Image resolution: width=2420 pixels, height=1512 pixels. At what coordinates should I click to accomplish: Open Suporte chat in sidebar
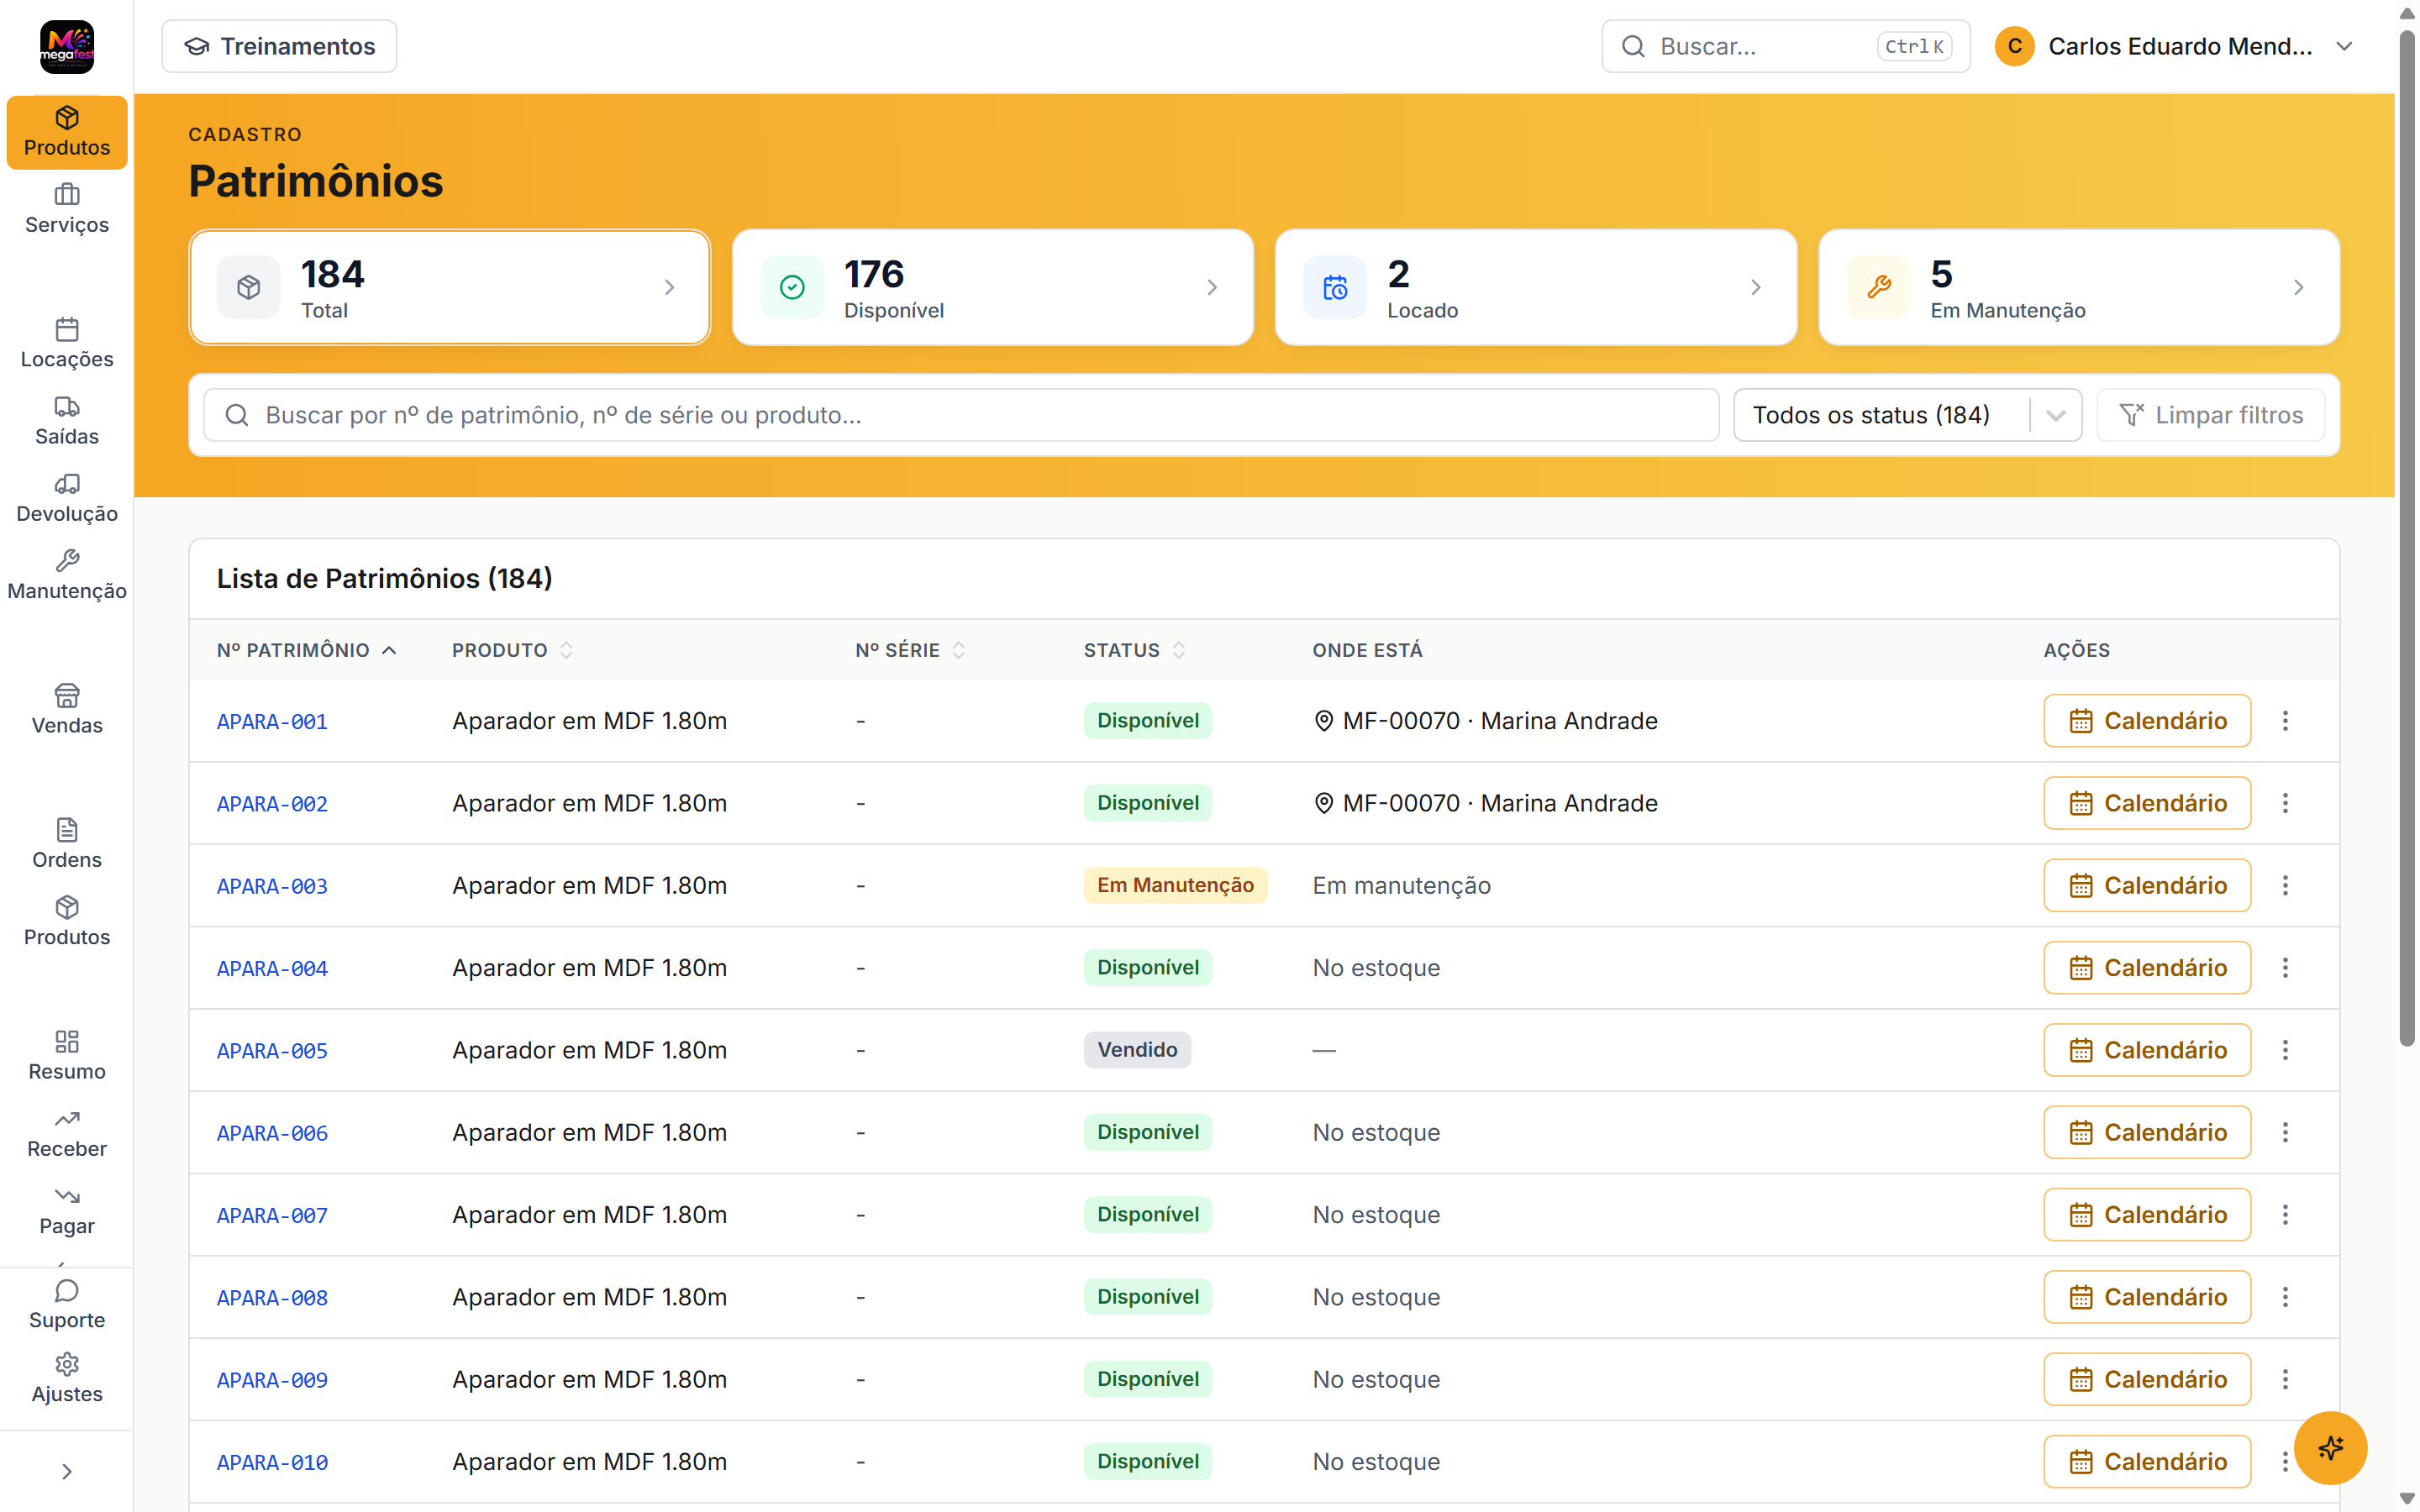pyautogui.click(x=67, y=1304)
